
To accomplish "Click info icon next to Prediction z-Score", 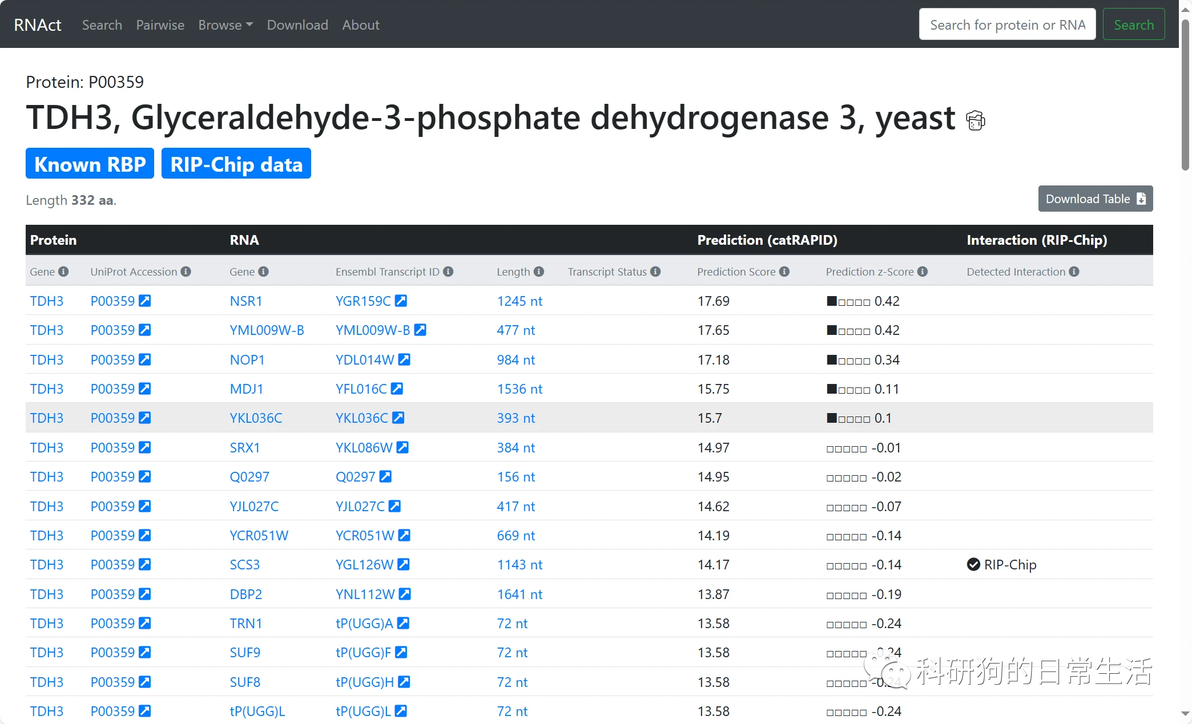I will point(922,272).
